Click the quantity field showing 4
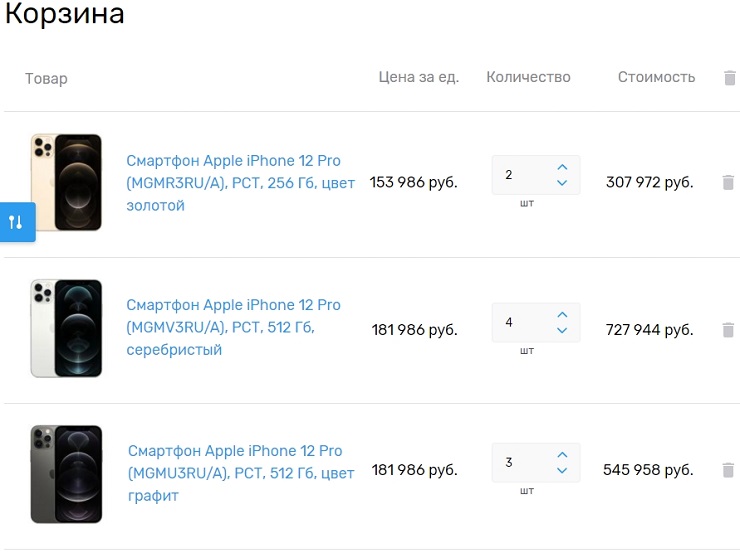The image size is (740, 553). point(520,322)
